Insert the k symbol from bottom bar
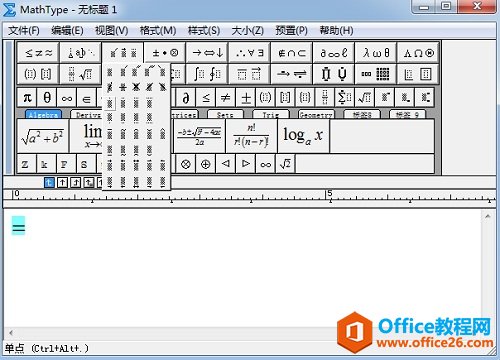The image size is (500, 360). [x=47, y=164]
